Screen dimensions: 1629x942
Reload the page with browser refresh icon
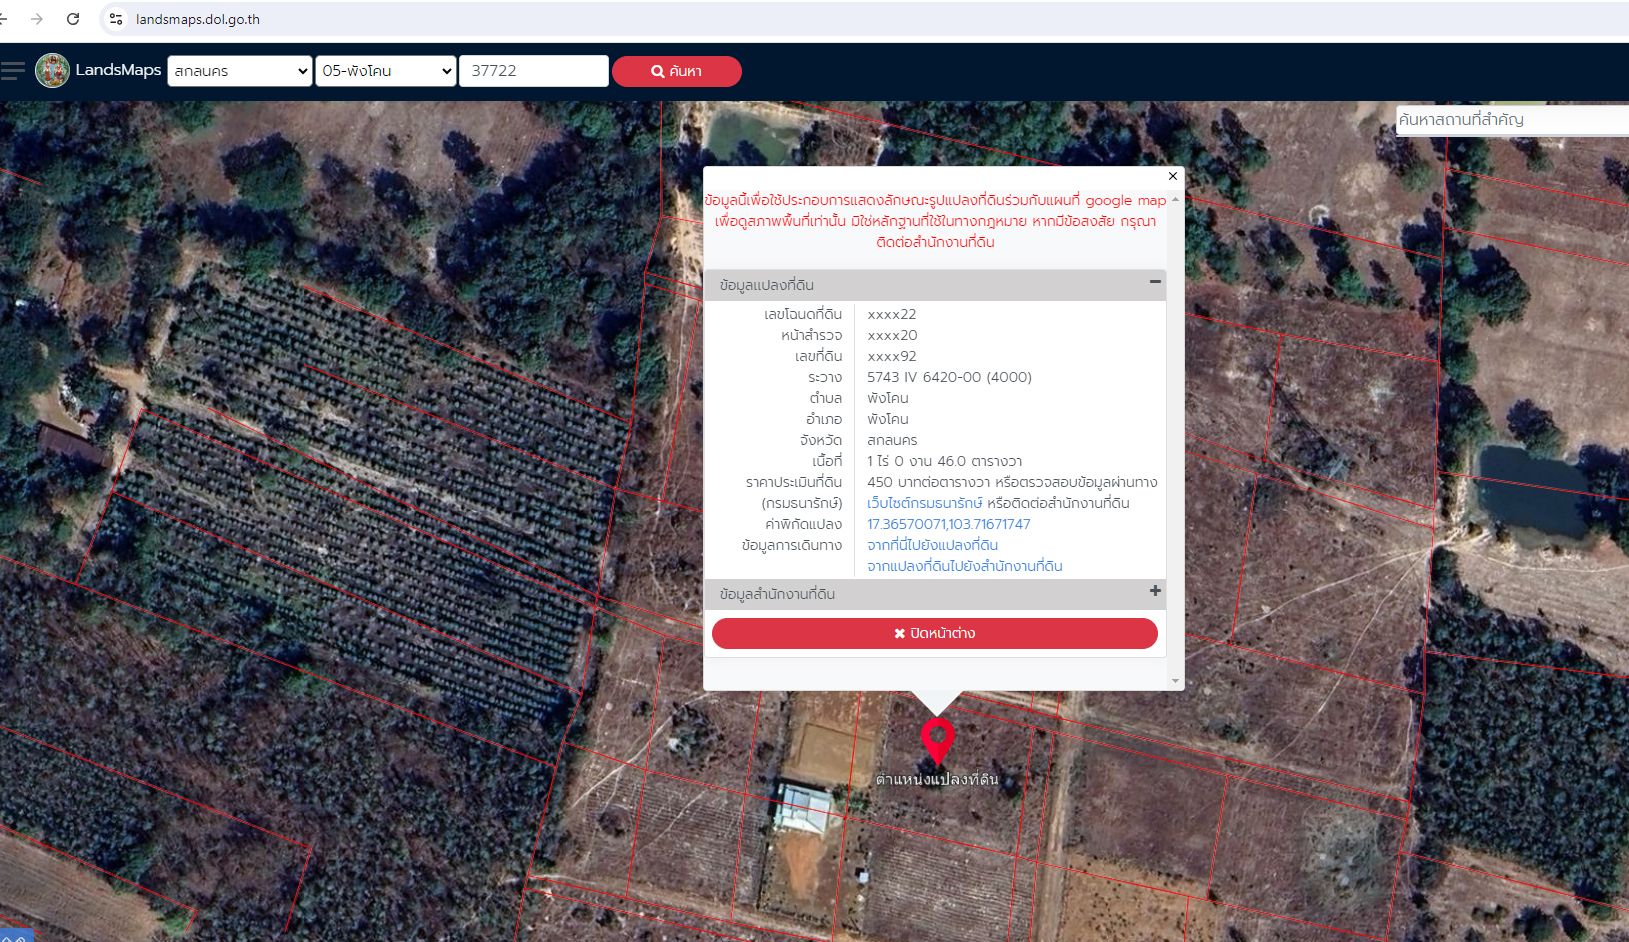[x=73, y=19]
